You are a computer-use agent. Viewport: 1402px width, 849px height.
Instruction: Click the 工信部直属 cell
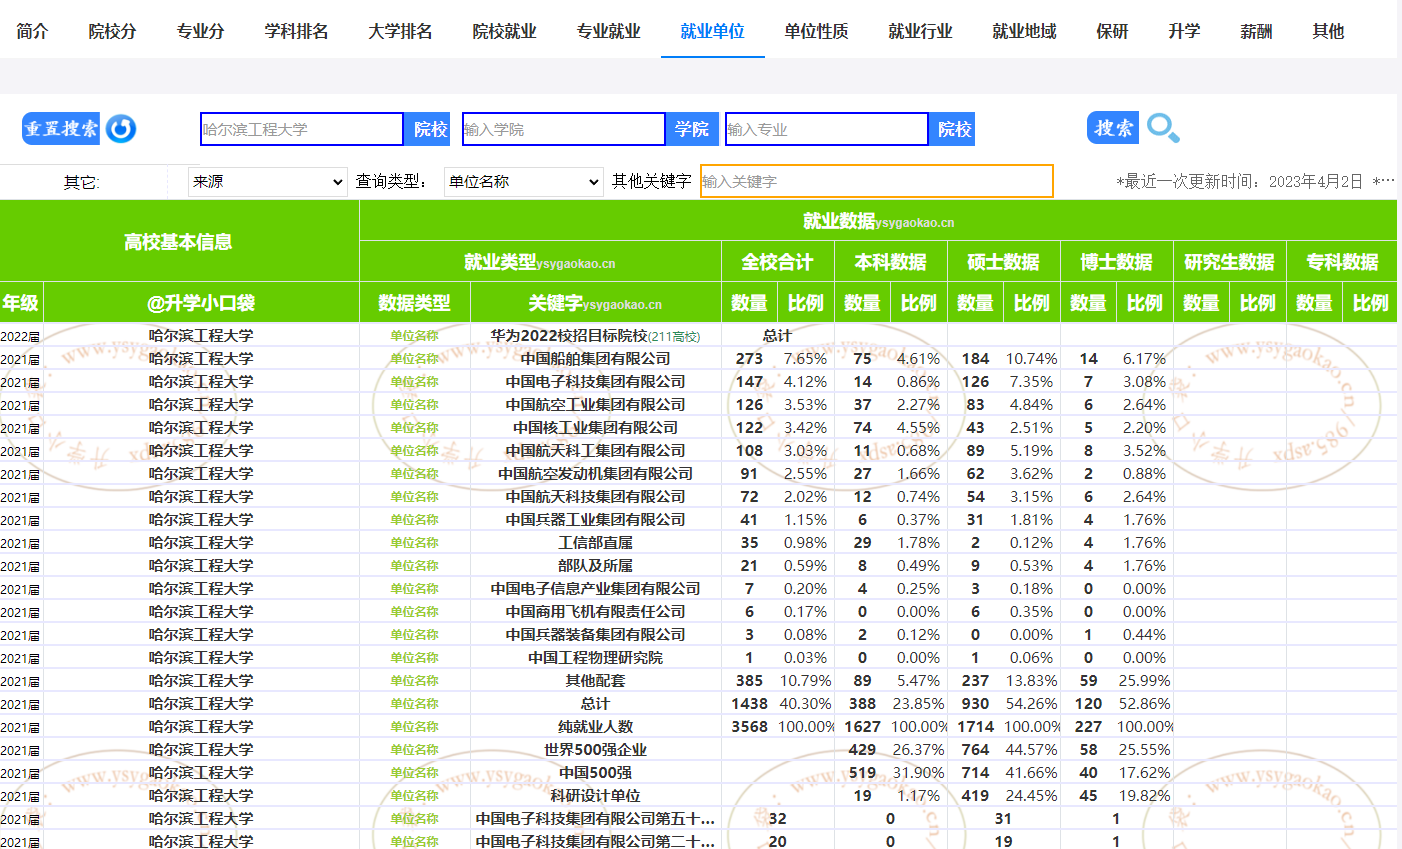coord(595,542)
